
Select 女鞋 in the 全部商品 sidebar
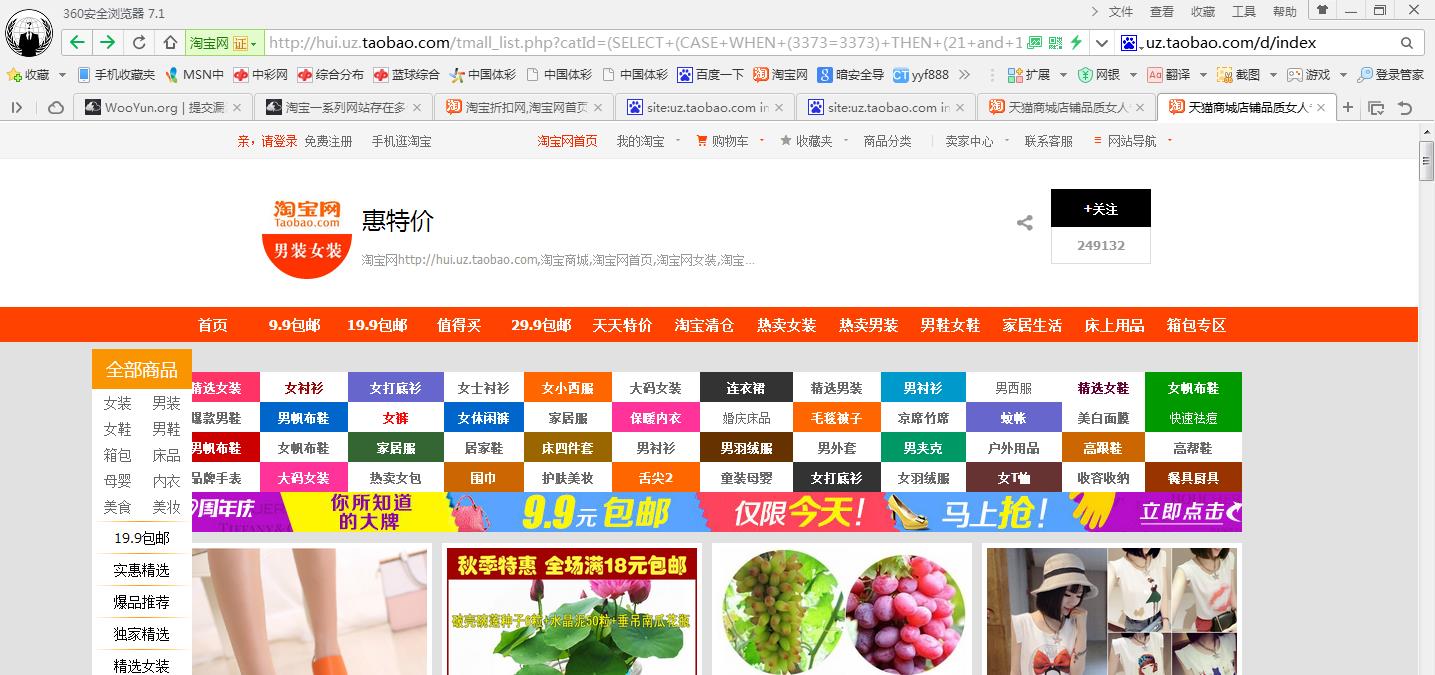[117, 429]
